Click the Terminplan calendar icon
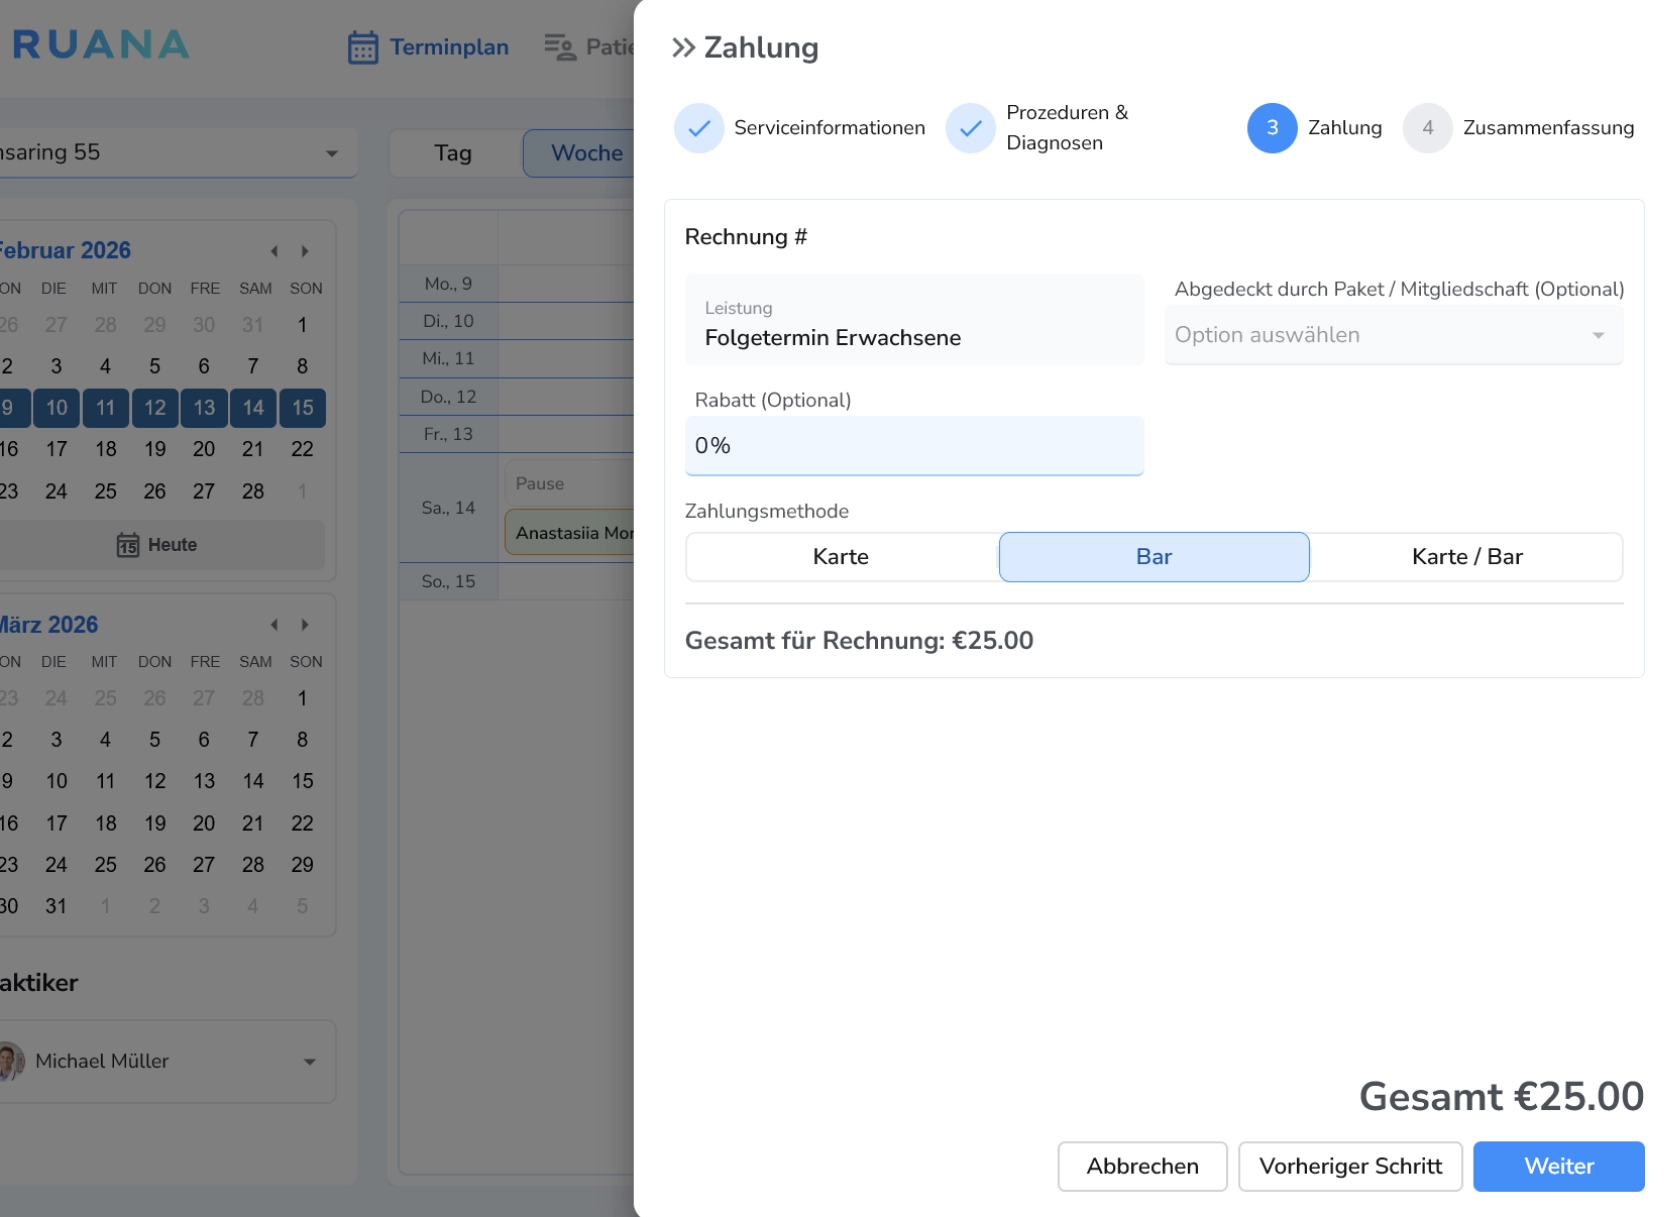Screen dimensions: 1667x1217 coord(362,48)
